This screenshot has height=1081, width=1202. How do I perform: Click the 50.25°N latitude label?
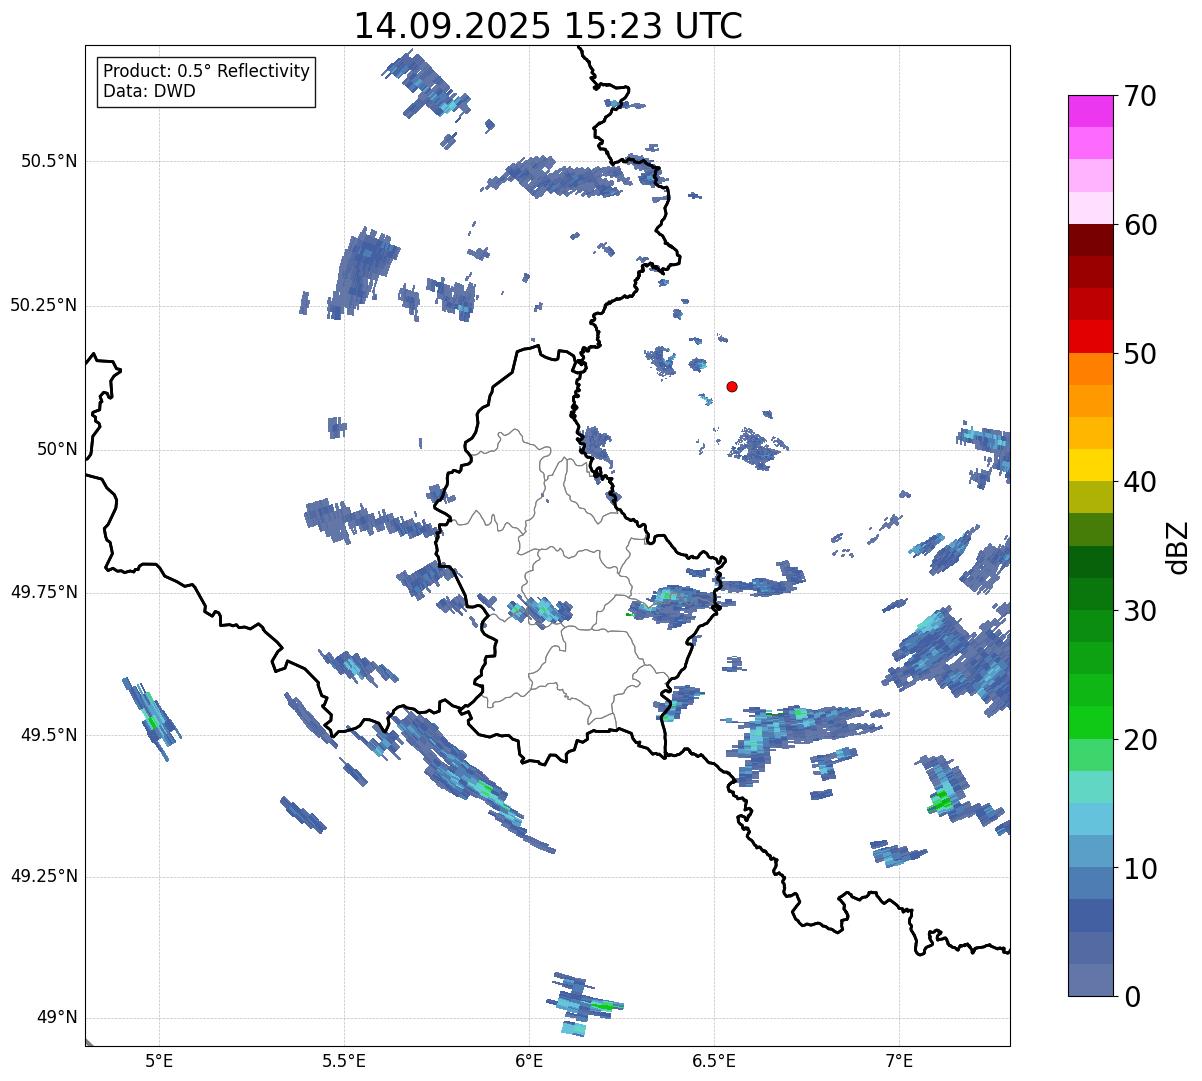point(44,305)
